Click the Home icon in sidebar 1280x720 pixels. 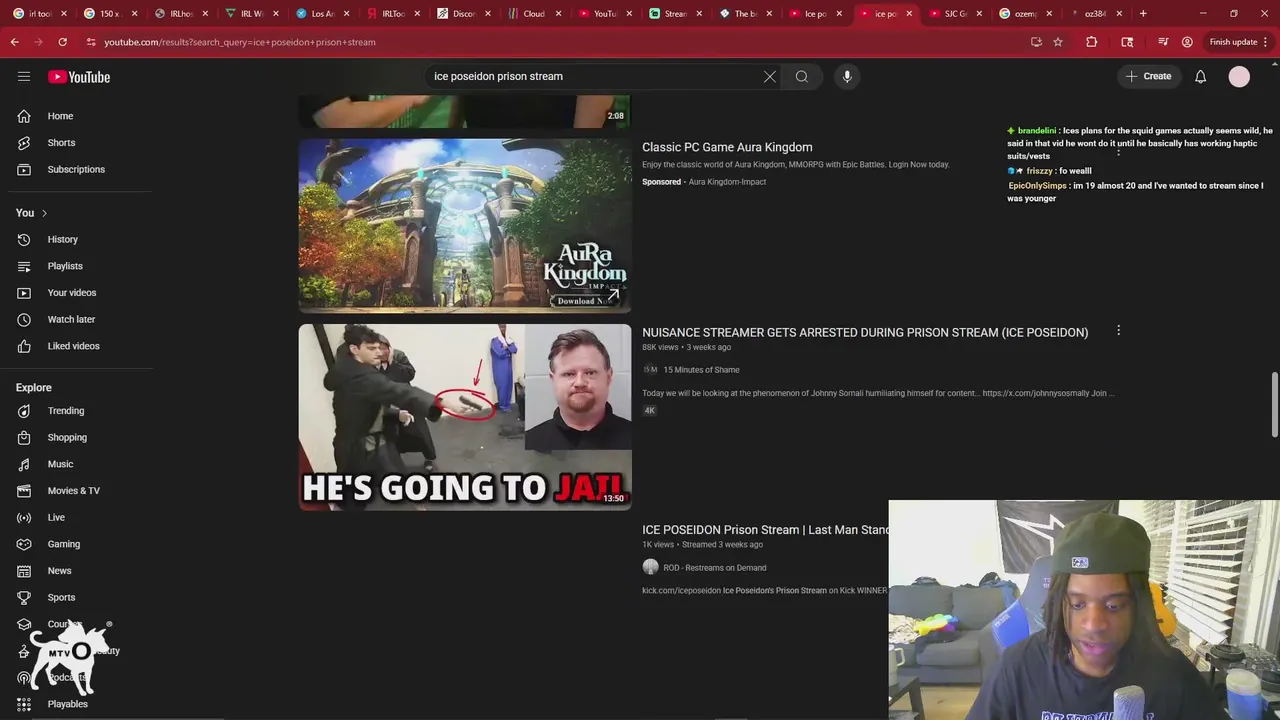click(x=24, y=116)
